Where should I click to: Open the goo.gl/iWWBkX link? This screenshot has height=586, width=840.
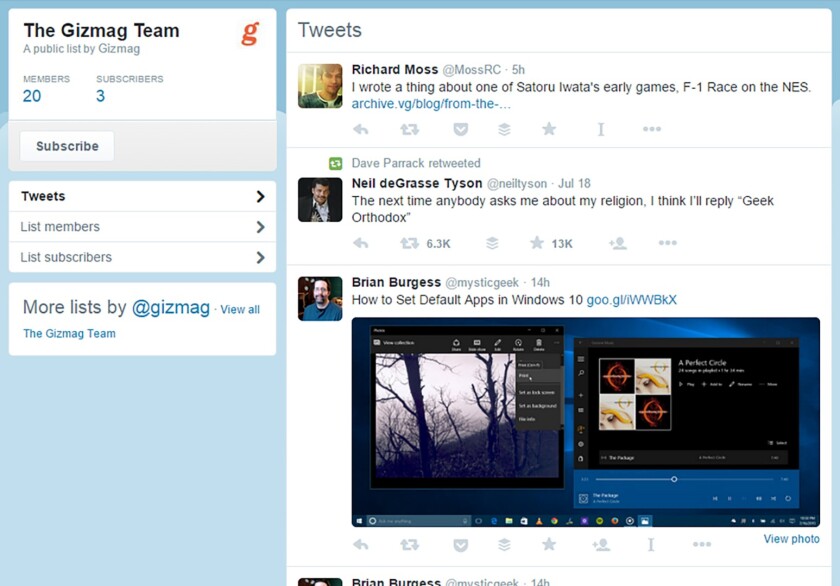pyautogui.click(x=632, y=300)
